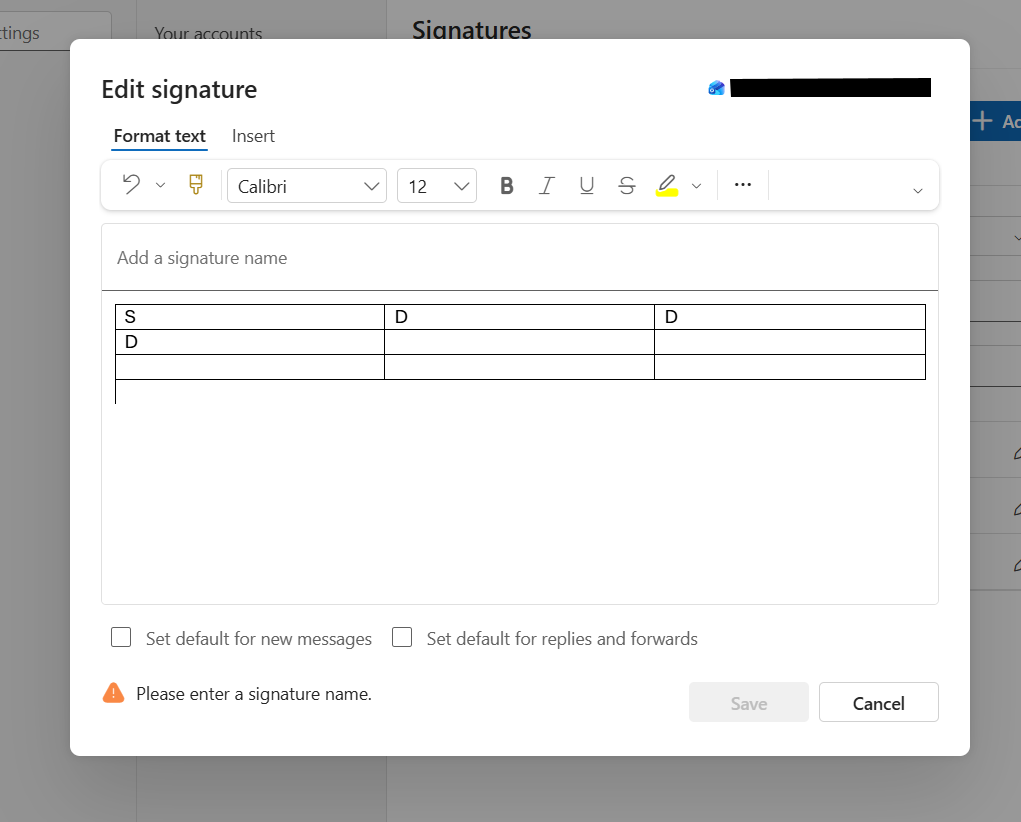The height and width of the screenshot is (822, 1021).
Task: Click the Undo arrow icon
Action: 132,185
